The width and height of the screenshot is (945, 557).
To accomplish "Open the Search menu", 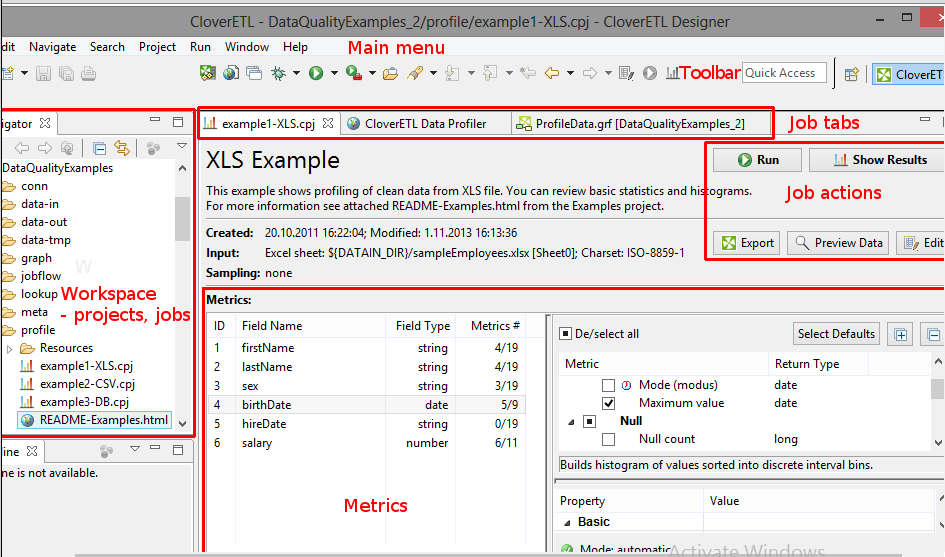I will [x=107, y=47].
